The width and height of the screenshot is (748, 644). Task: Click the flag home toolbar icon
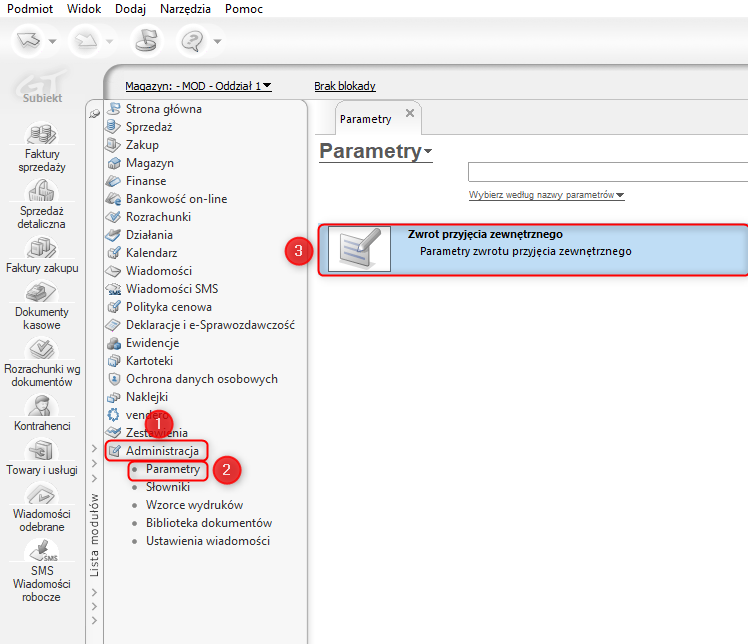pyautogui.click(x=146, y=41)
